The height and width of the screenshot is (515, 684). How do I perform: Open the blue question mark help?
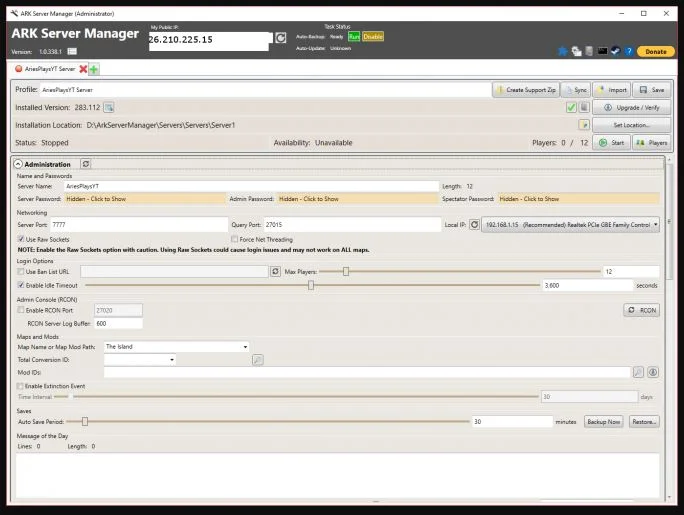point(629,51)
